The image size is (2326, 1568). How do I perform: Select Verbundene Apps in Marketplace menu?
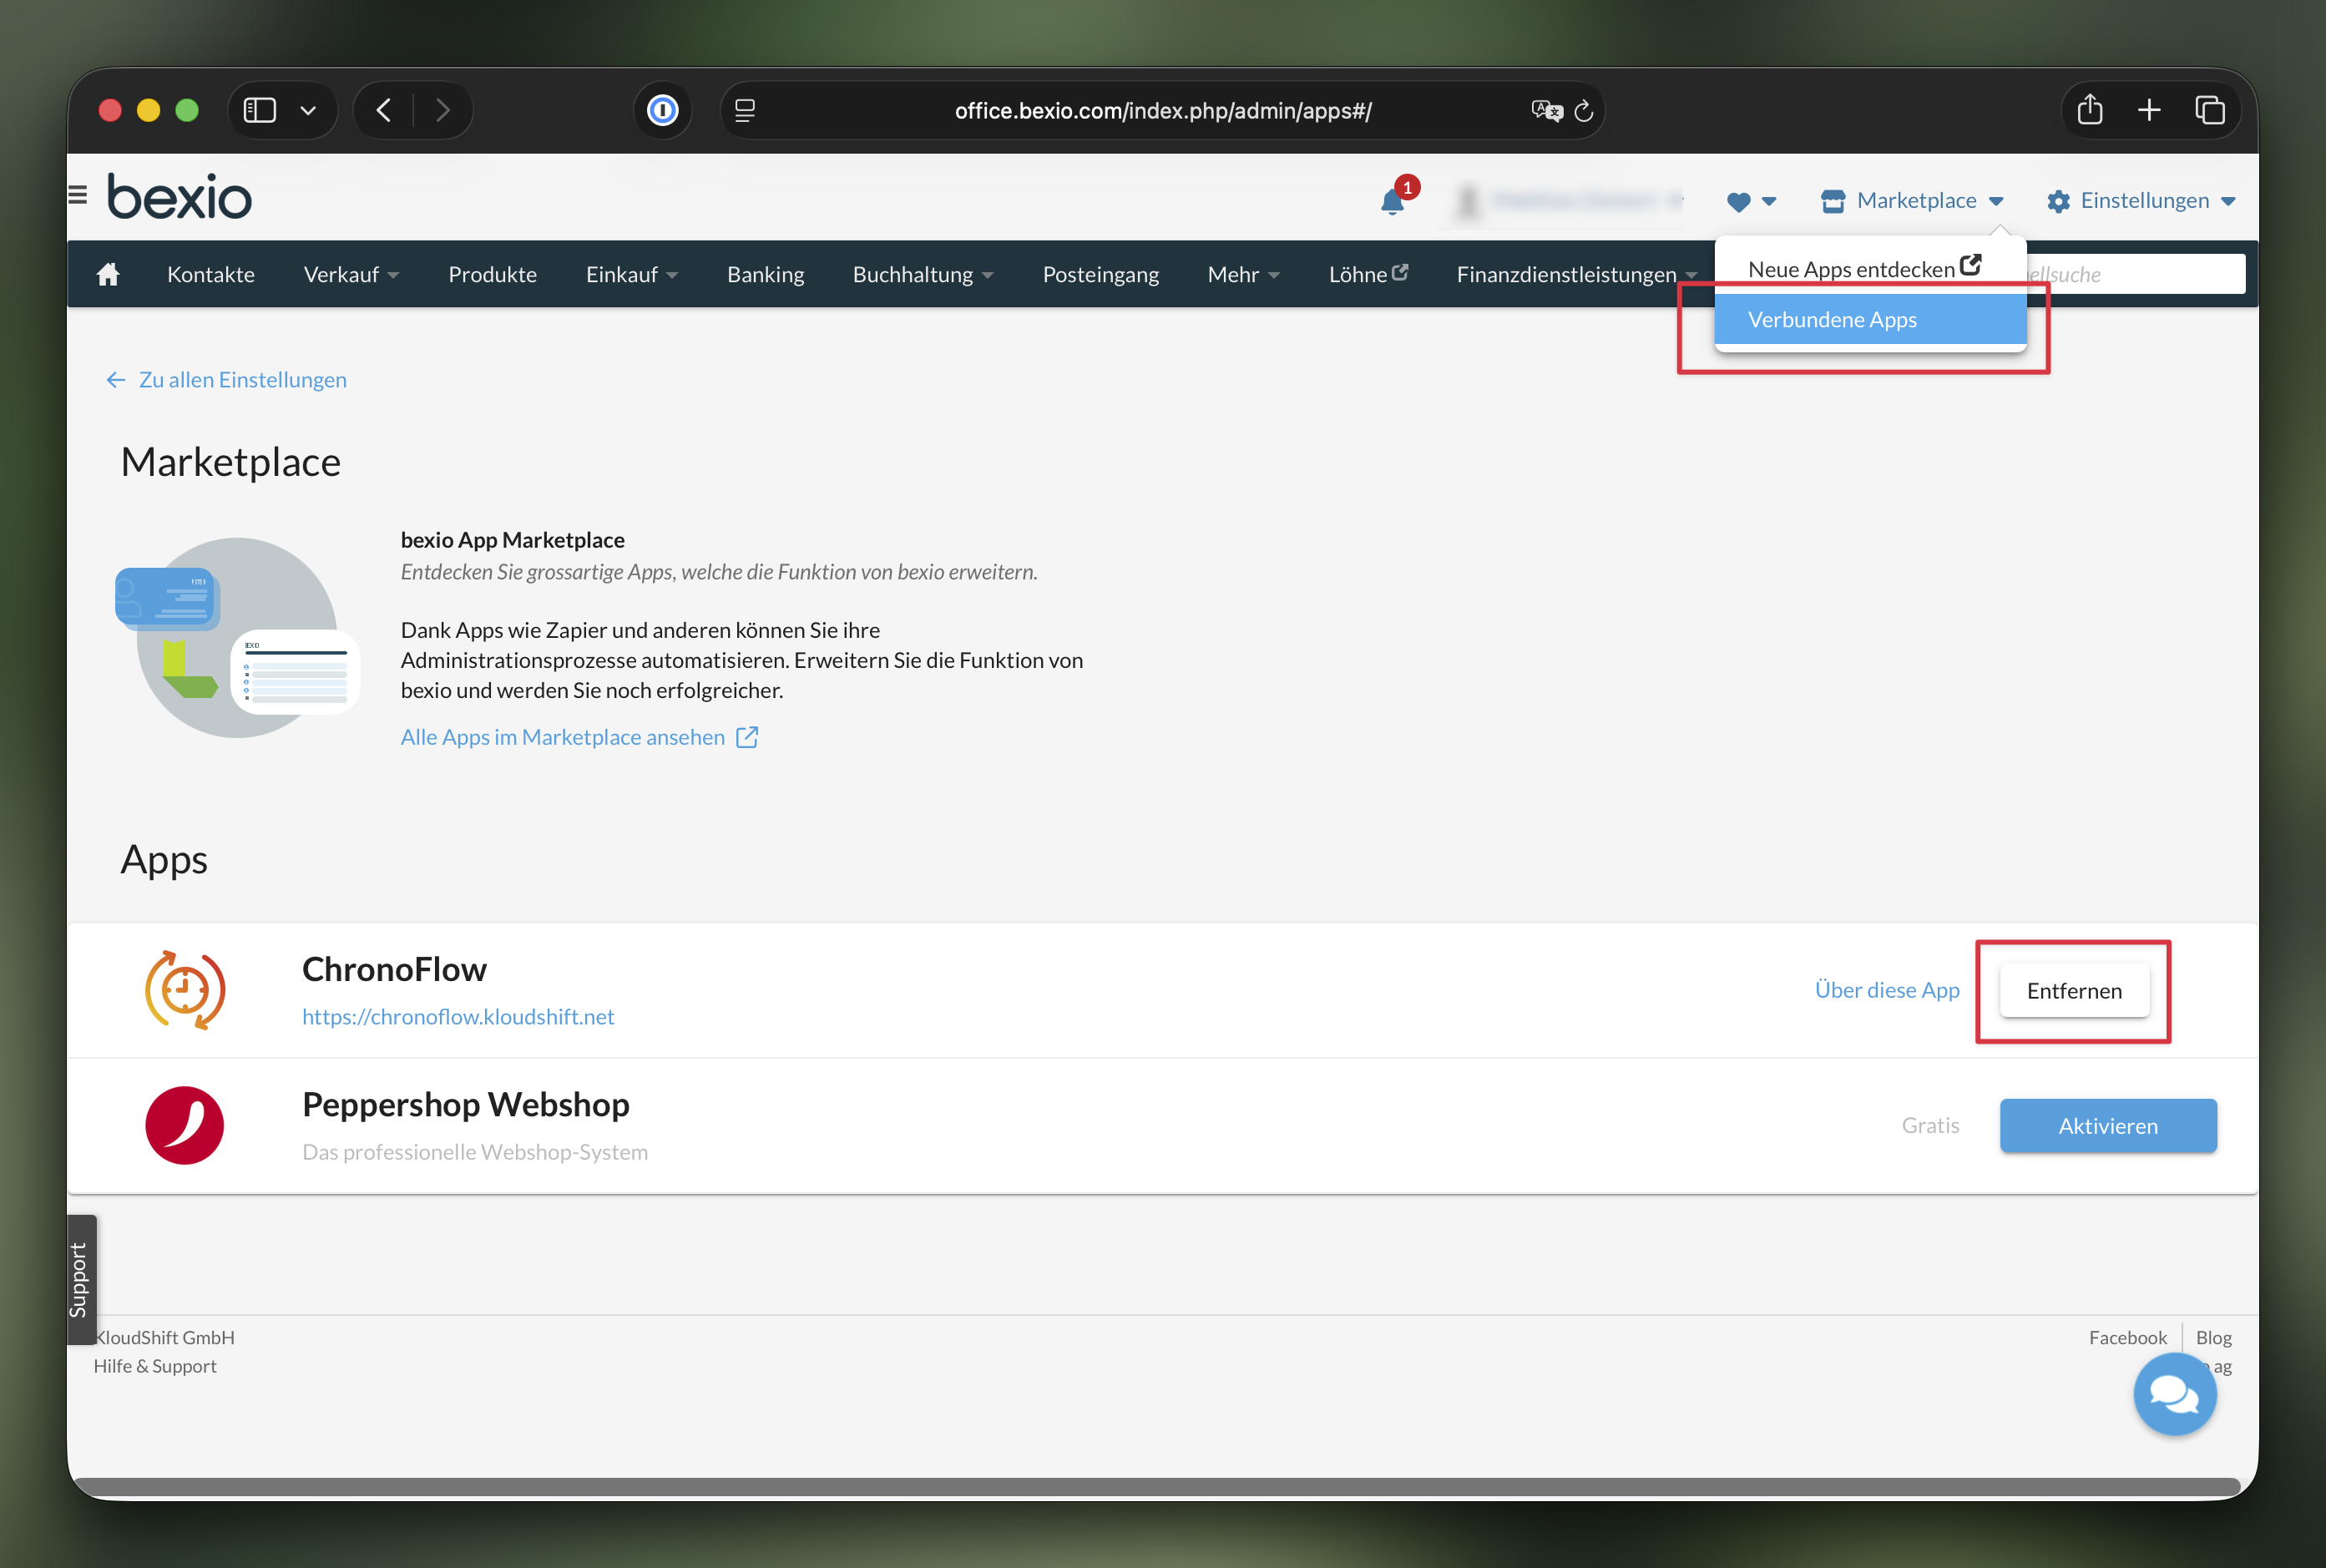click(x=1832, y=318)
